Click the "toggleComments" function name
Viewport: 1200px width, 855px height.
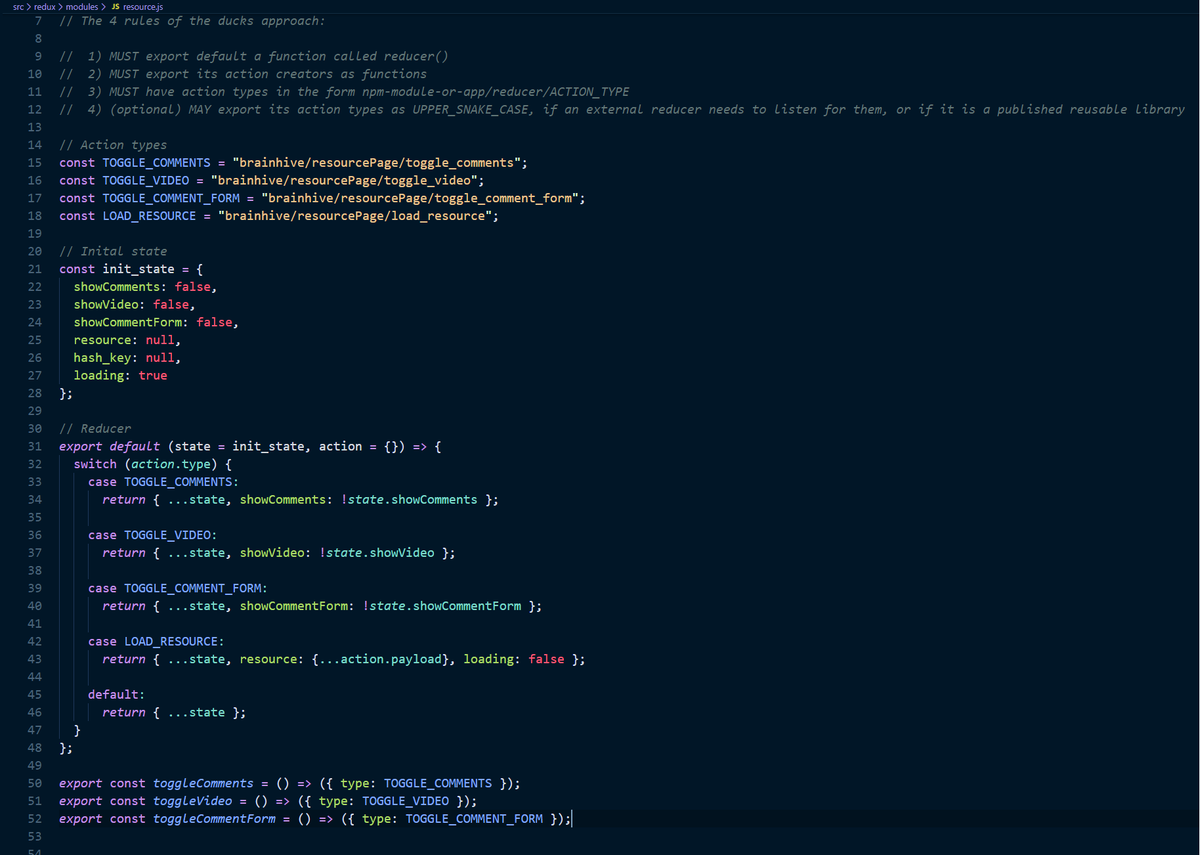coord(204,784)
